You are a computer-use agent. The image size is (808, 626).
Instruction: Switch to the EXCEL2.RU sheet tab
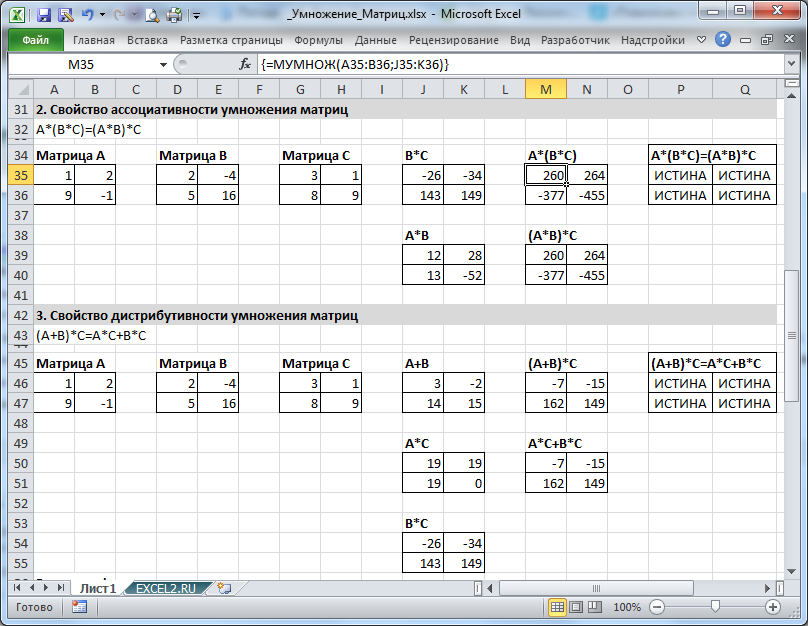pyautogui.click(x=166, y=588)
